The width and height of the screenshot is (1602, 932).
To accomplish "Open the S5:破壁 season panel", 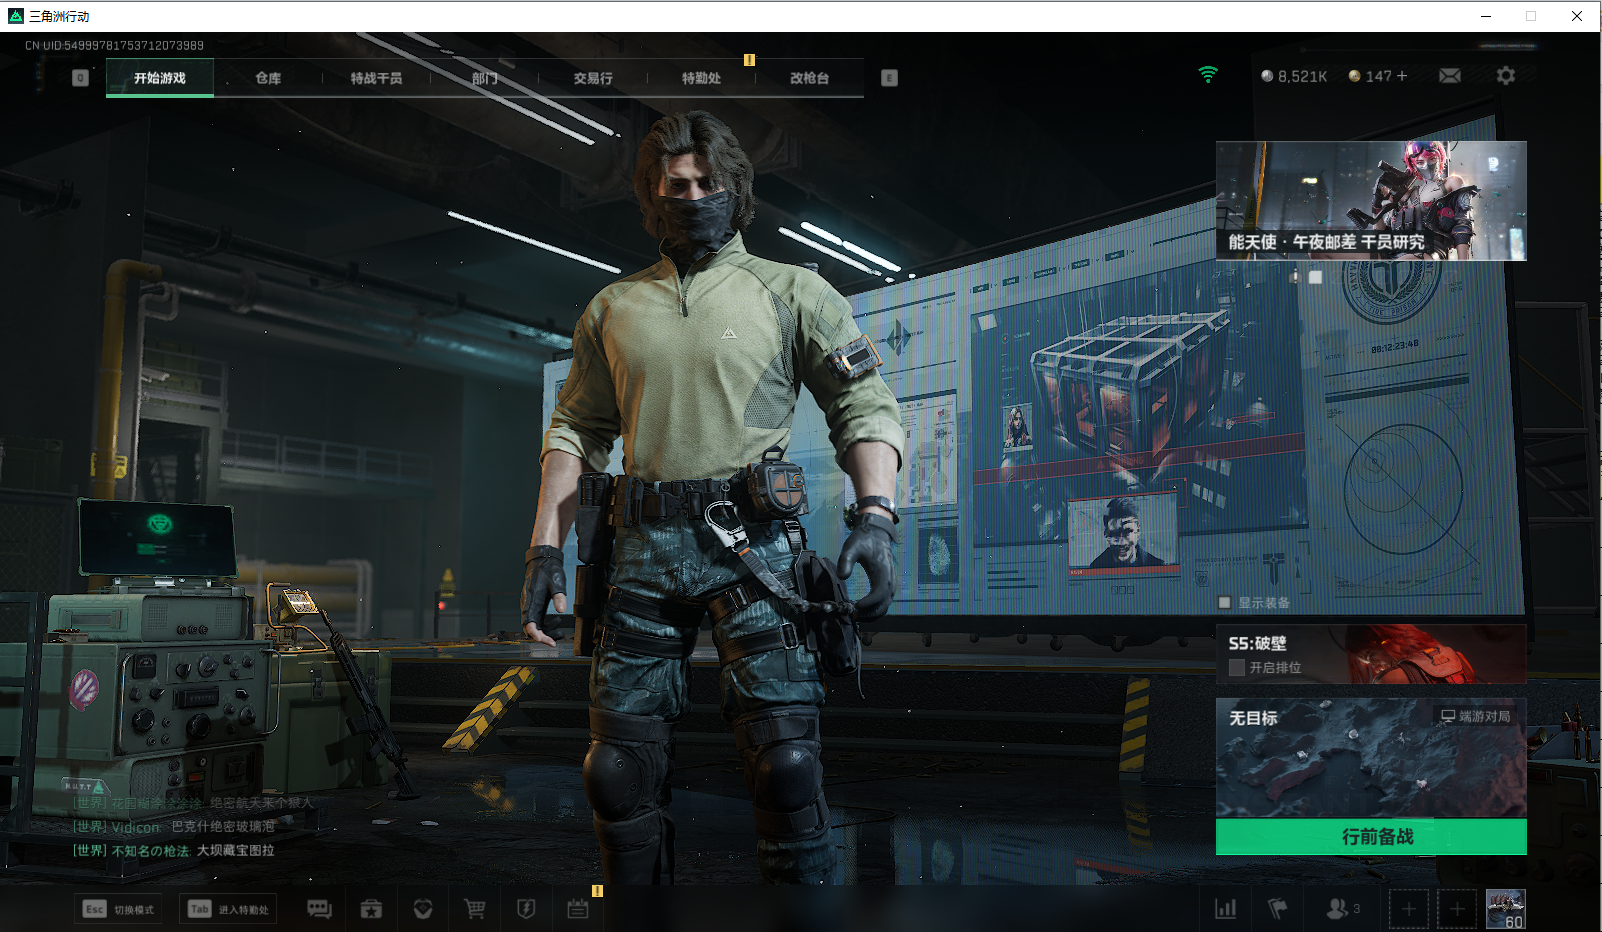I will click(x=1371, y=654).
